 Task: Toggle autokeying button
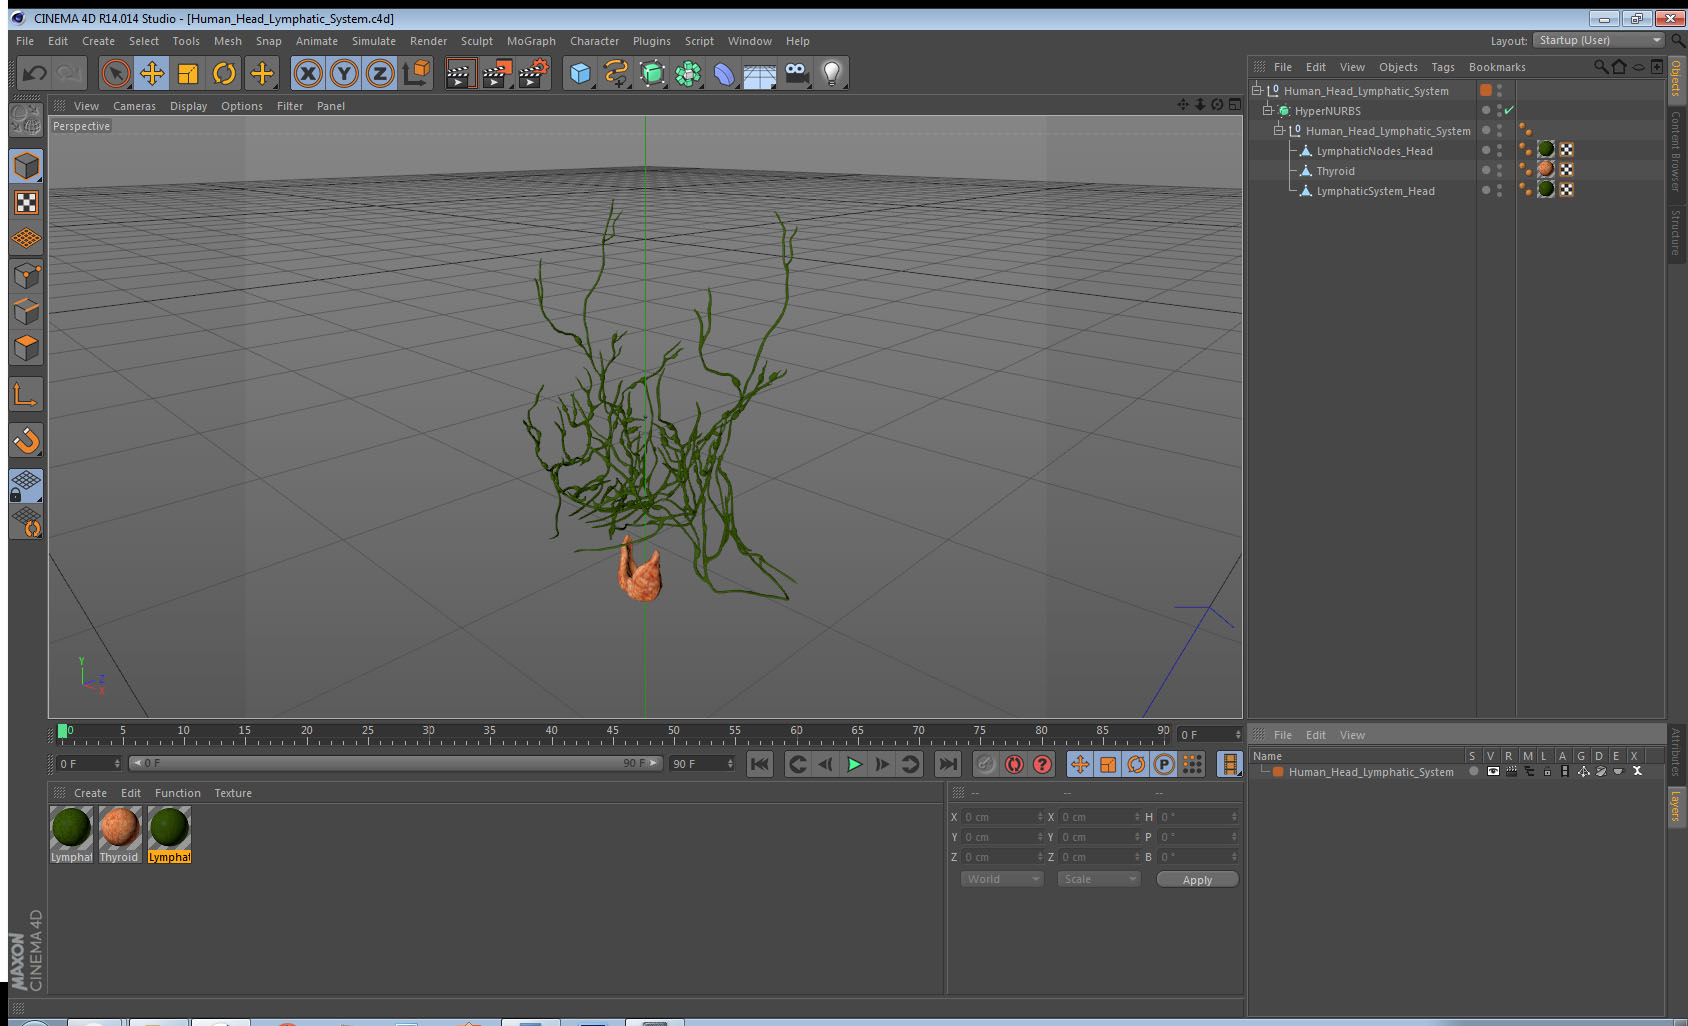1014,764
